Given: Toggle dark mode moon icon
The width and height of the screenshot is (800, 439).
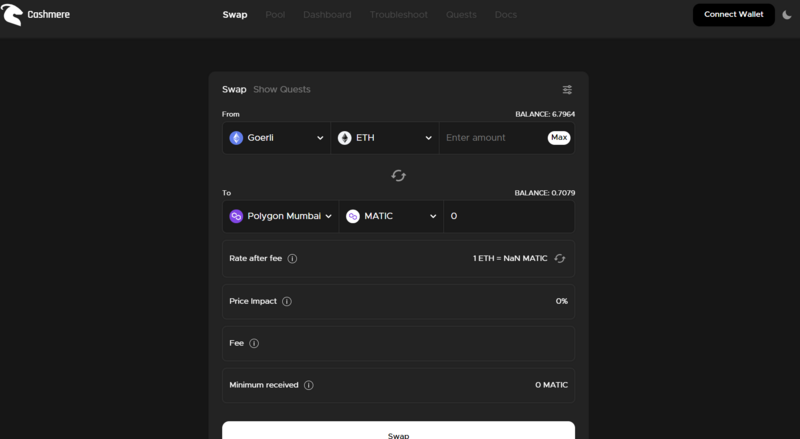Looking at the screenshot, I should (x=787, y=15).
